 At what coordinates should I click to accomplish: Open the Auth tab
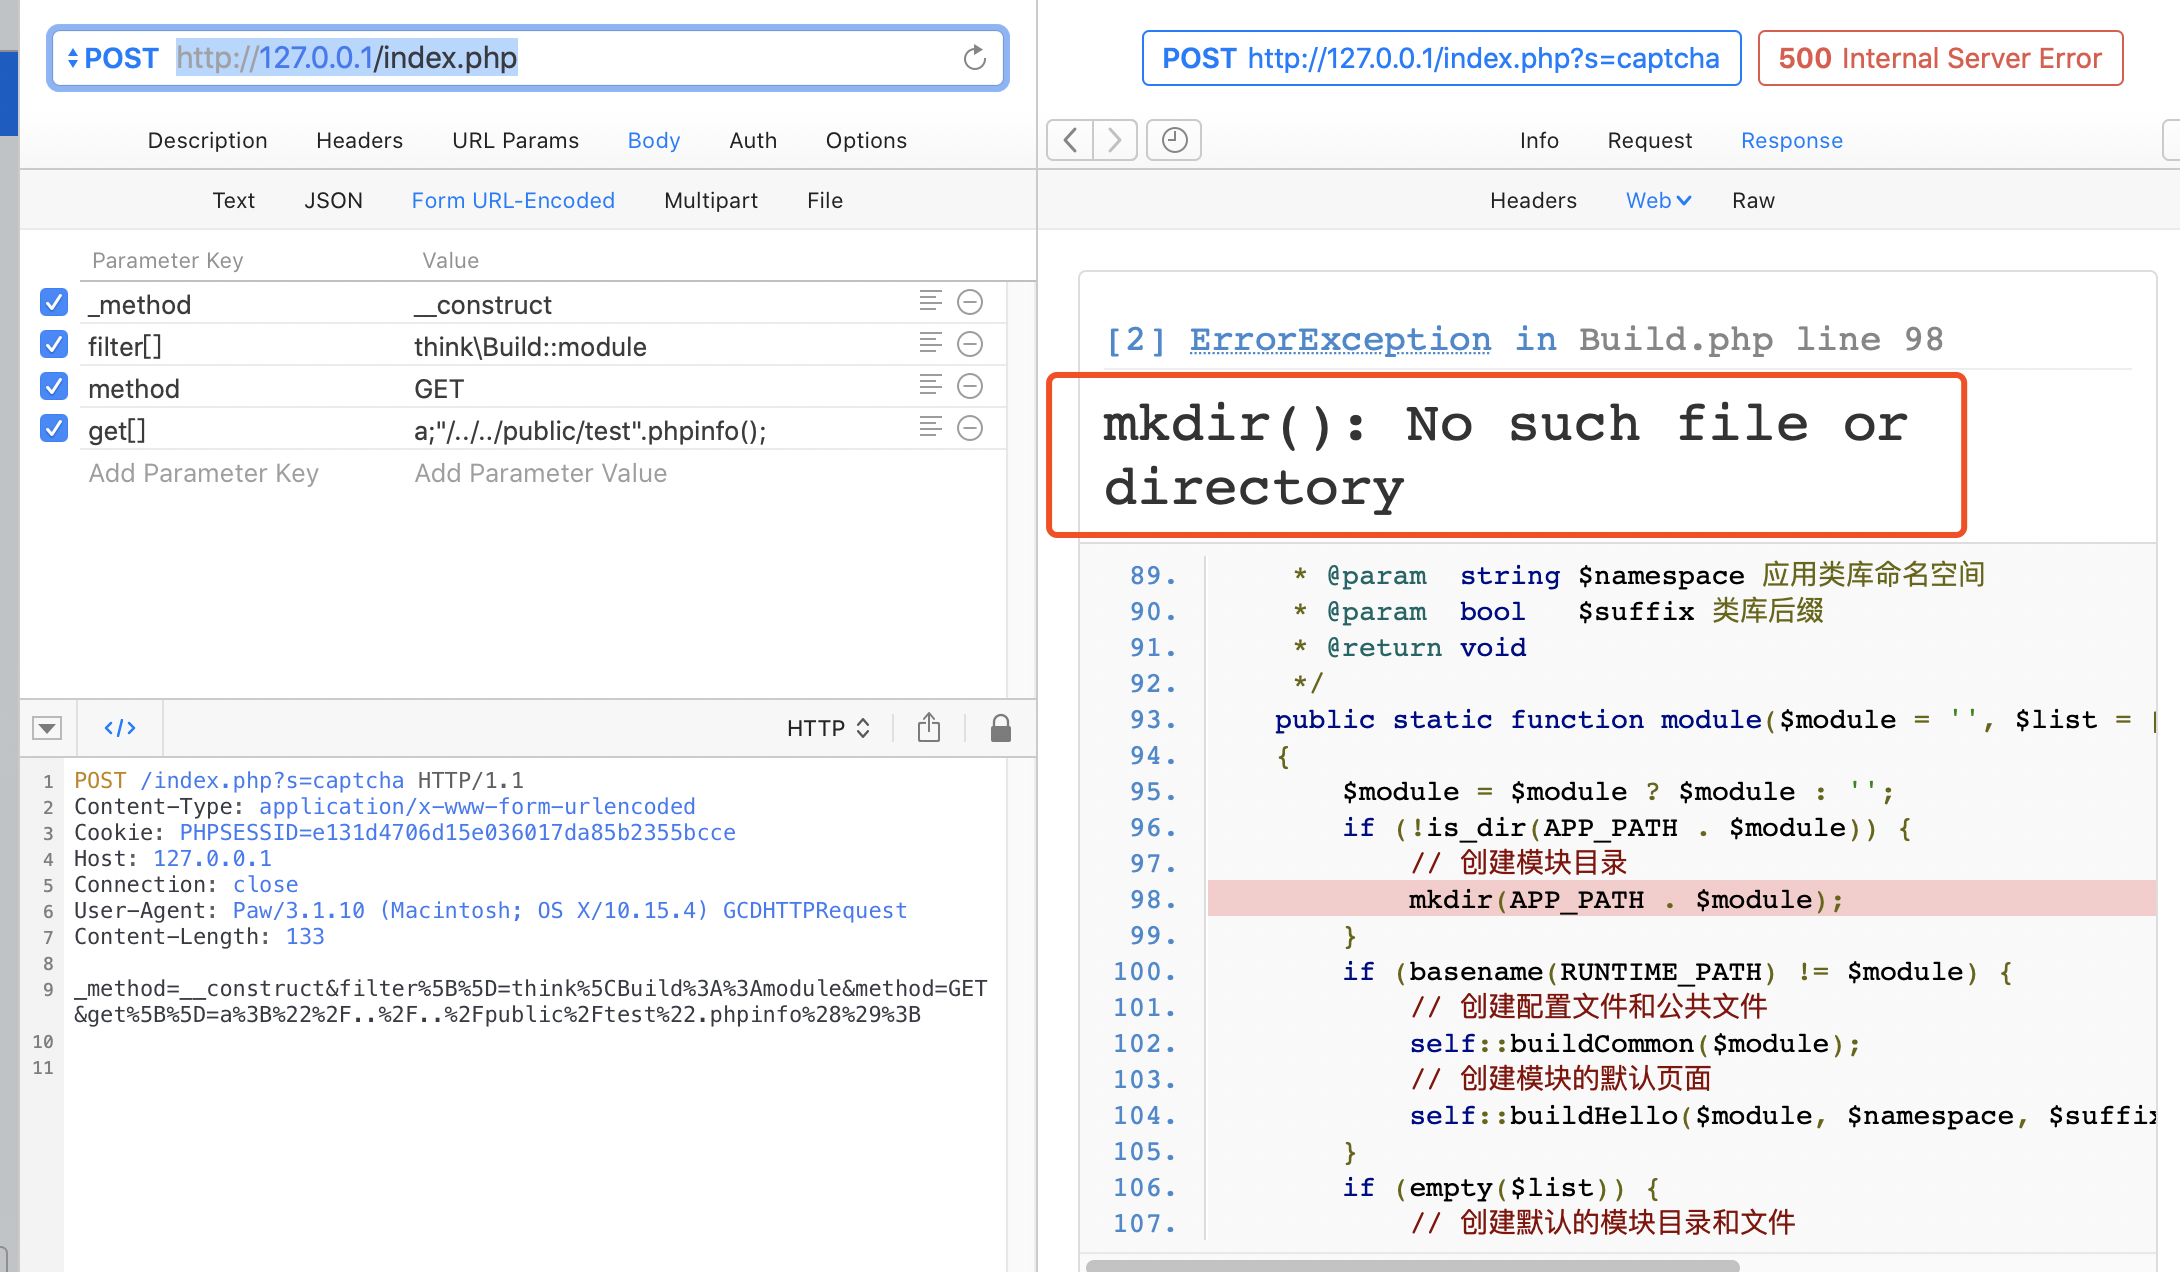[x=753, y=140]
